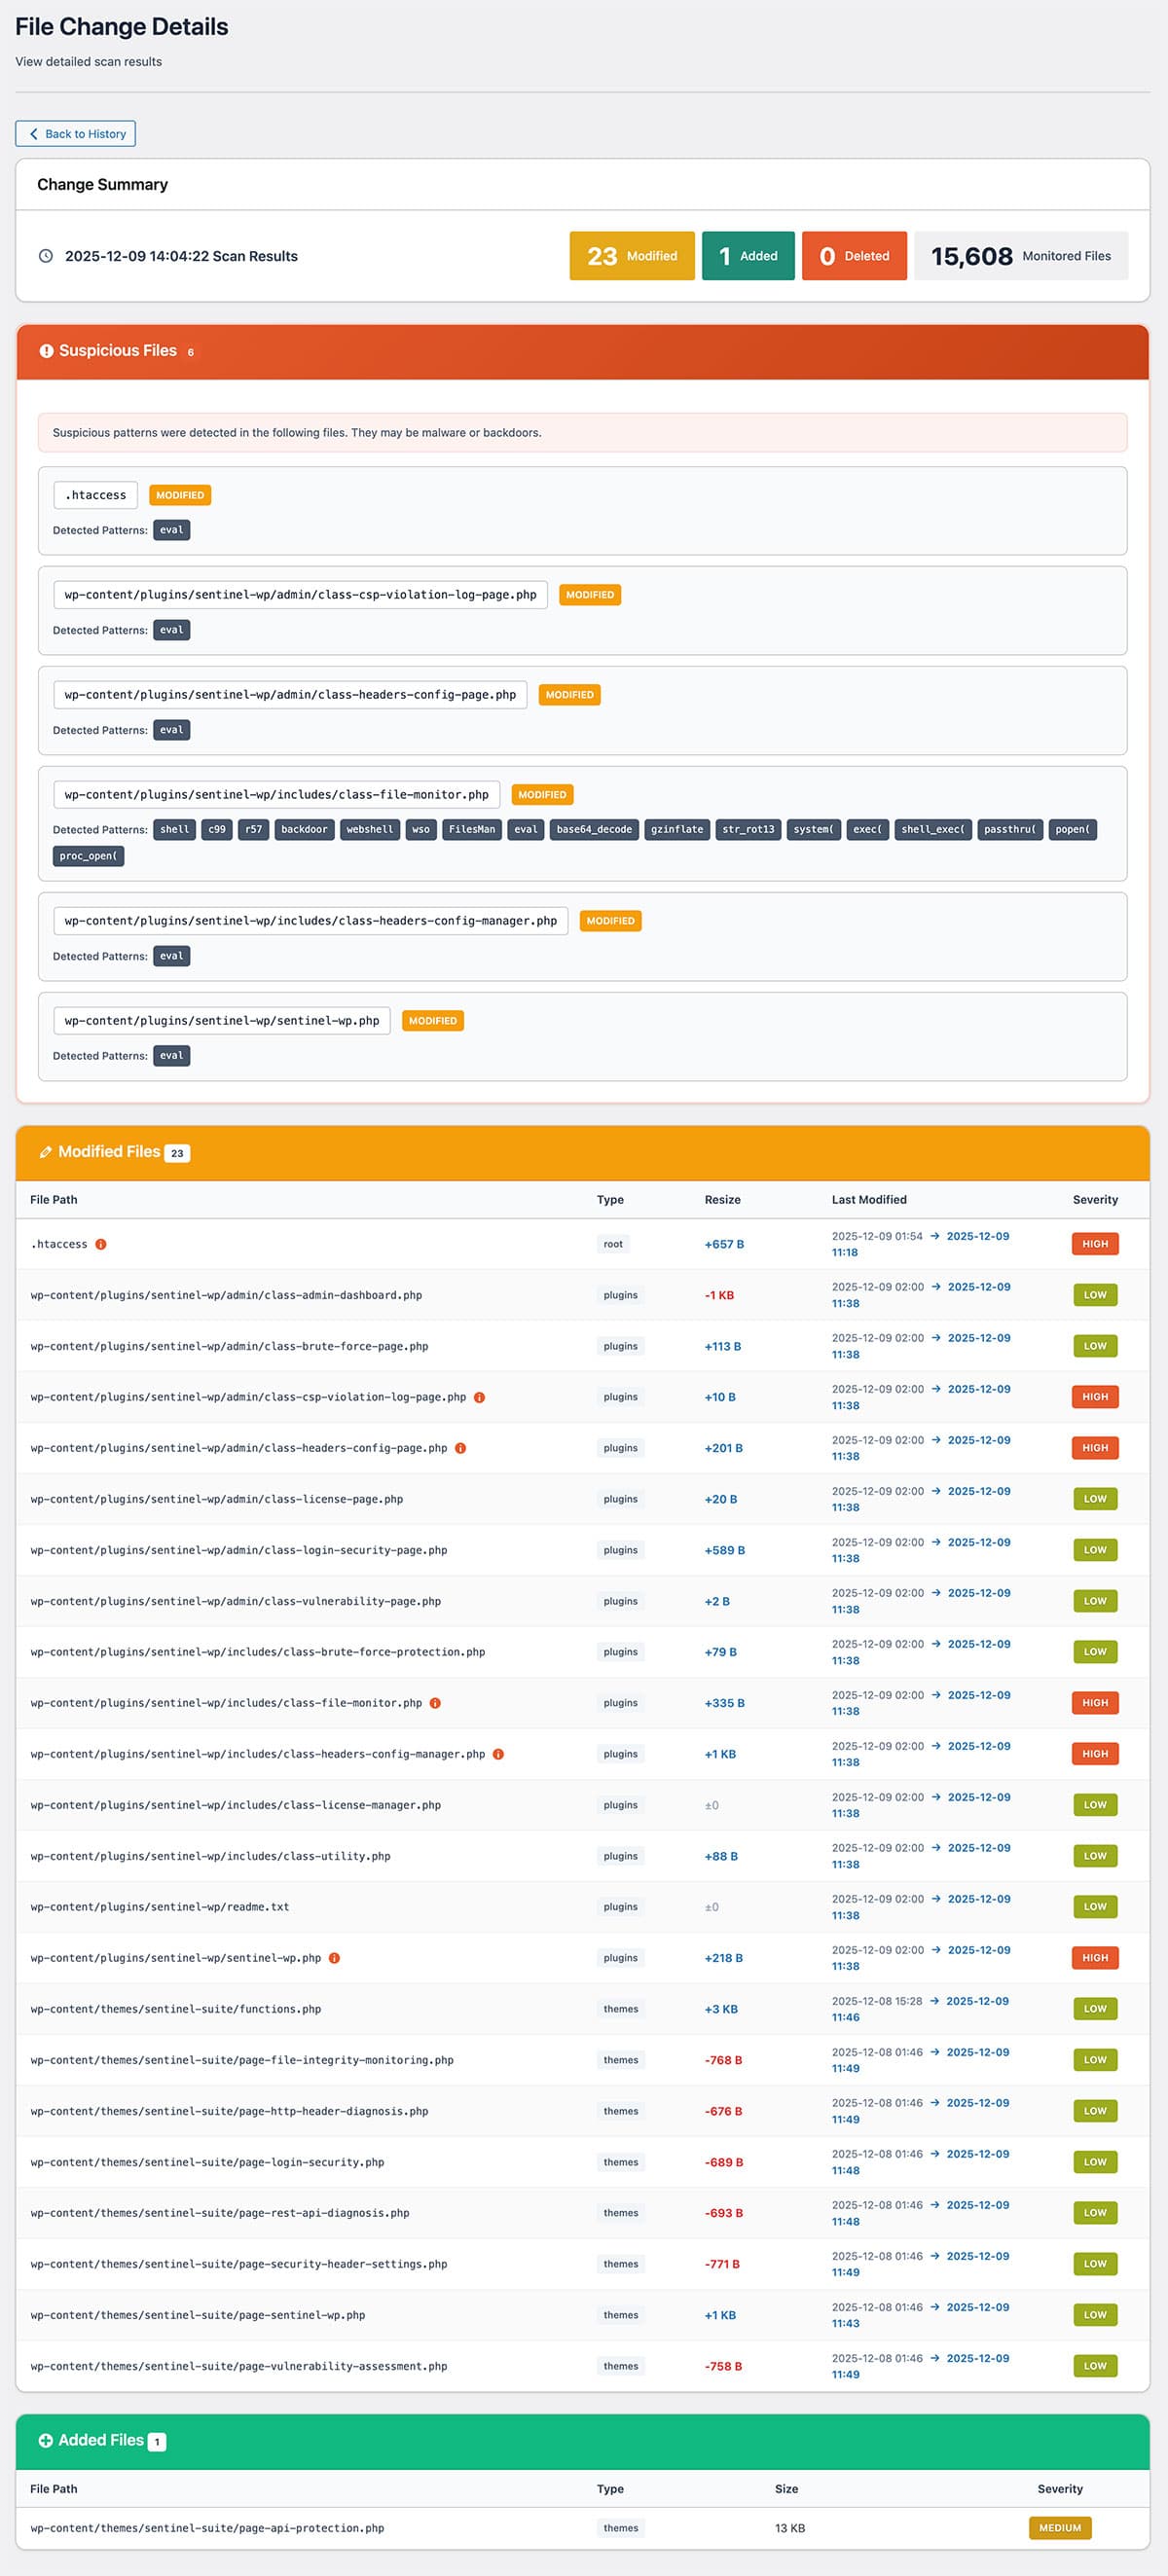The width and height of the screenshot is (1168, 2576).
Task: Click the MEDIUM severity badge for page-api-protection.php
Action: point(1059,2528)
